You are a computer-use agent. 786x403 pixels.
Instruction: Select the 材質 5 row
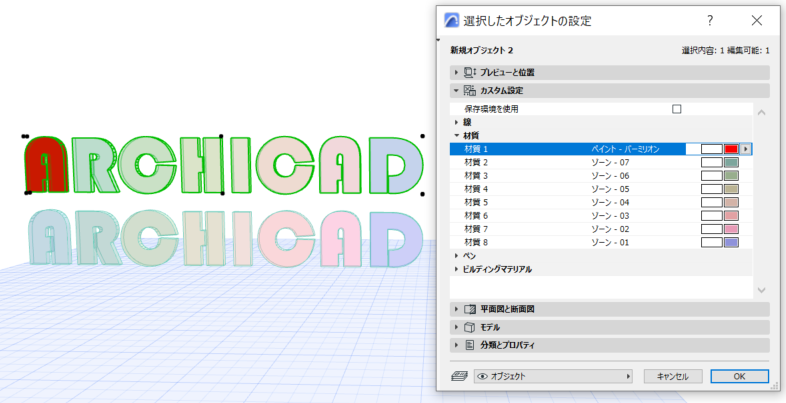coord(601,203)
